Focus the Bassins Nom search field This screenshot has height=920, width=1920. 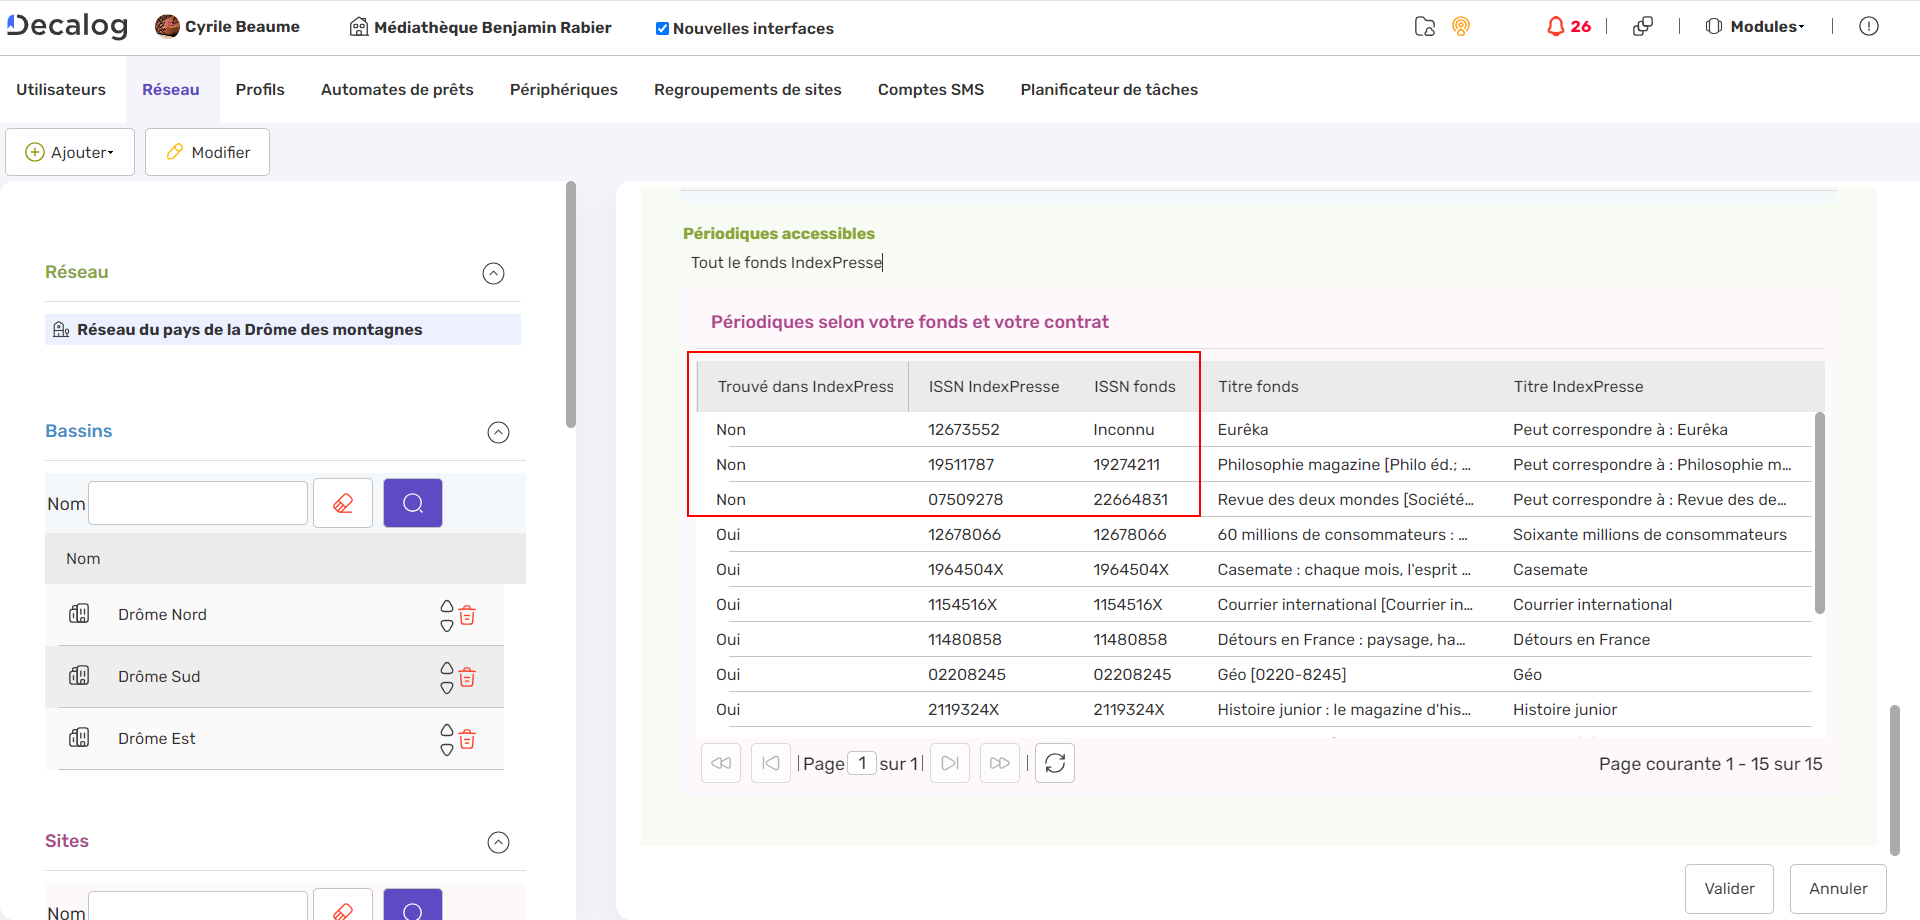click(x=198, y=503)
